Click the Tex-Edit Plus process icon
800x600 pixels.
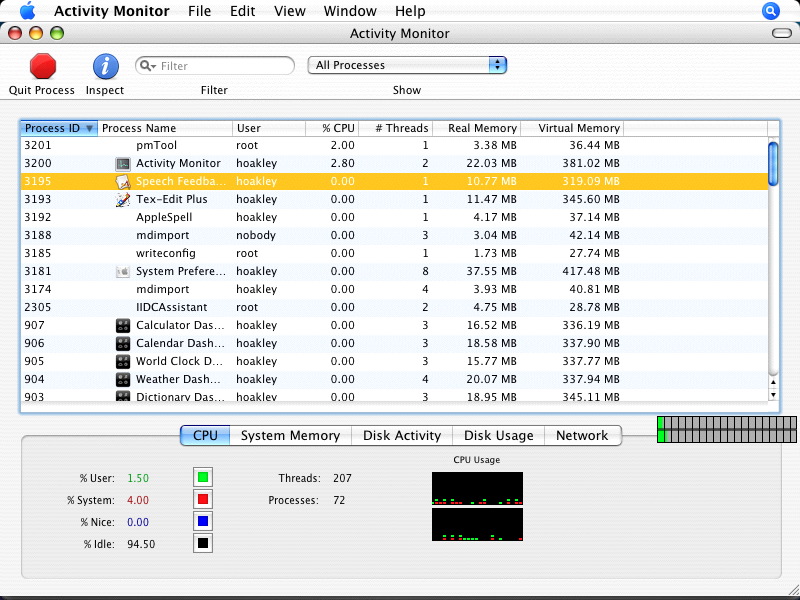(123, 199)
